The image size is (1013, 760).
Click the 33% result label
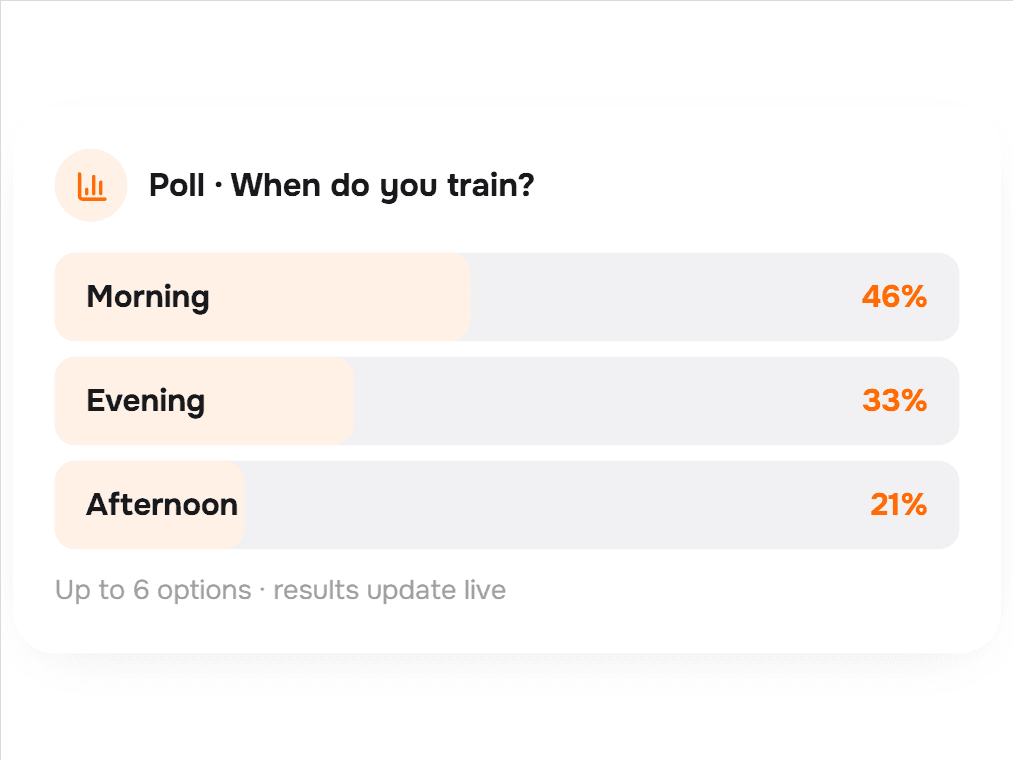(895, 401)
